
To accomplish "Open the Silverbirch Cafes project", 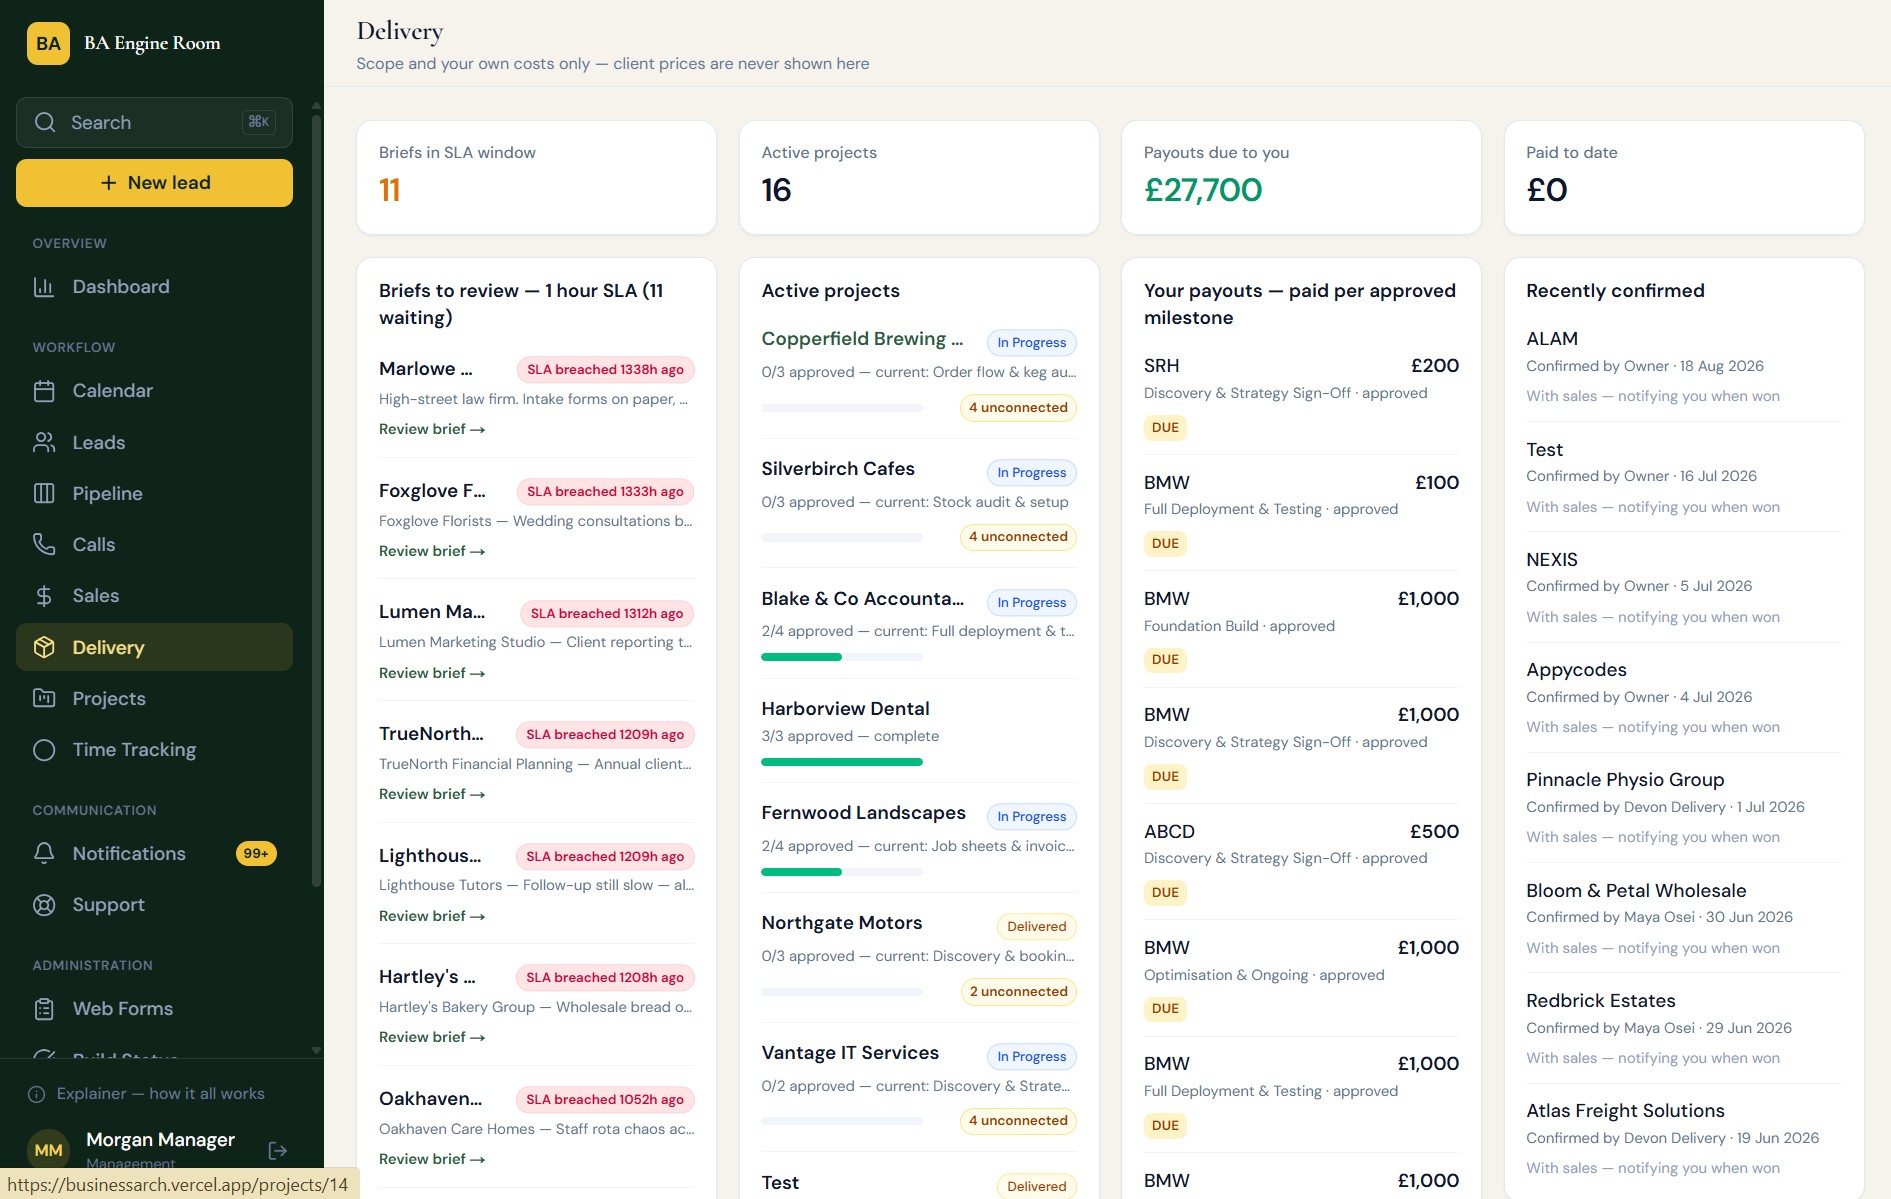I will coord(838,469).
